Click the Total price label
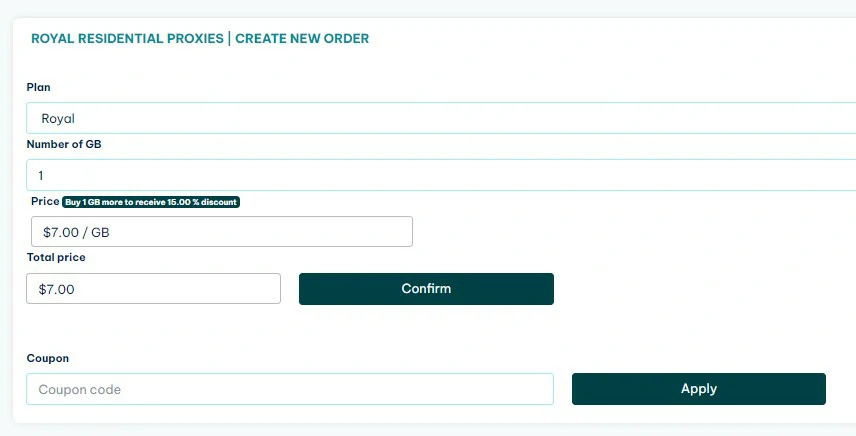This screenshot has height=436, width=856. pos(56,257)
